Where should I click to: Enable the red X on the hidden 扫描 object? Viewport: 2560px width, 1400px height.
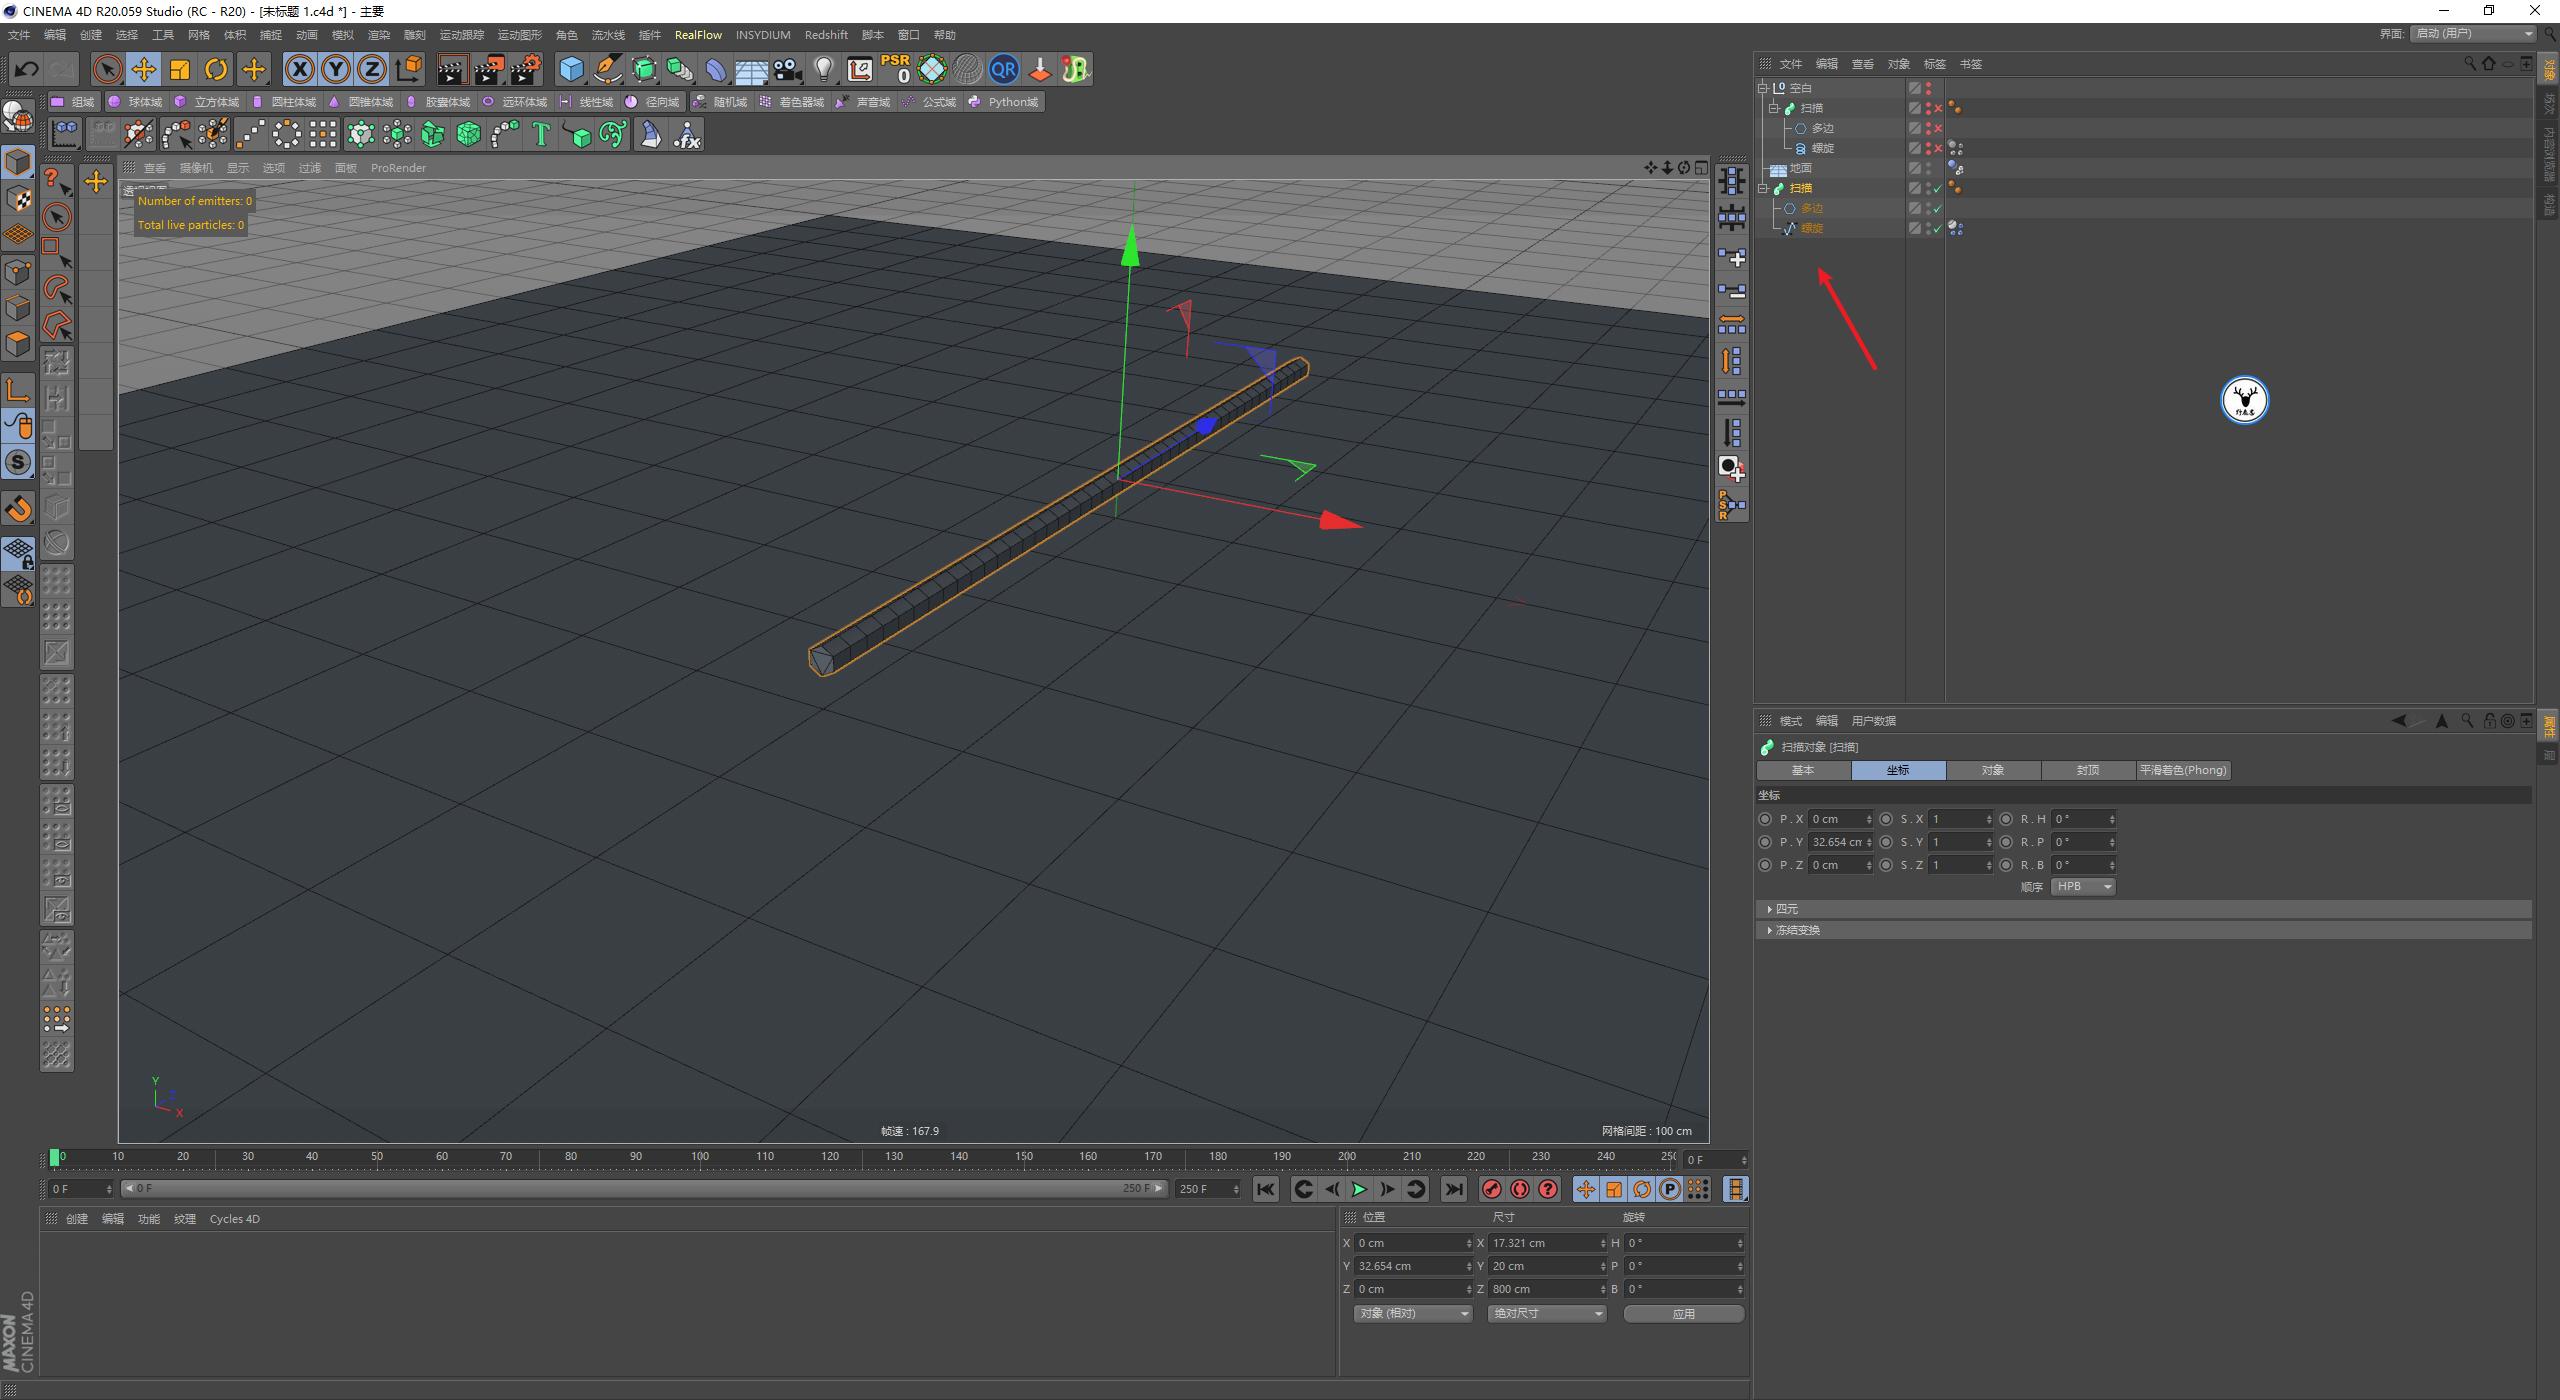pos(1937,107)
